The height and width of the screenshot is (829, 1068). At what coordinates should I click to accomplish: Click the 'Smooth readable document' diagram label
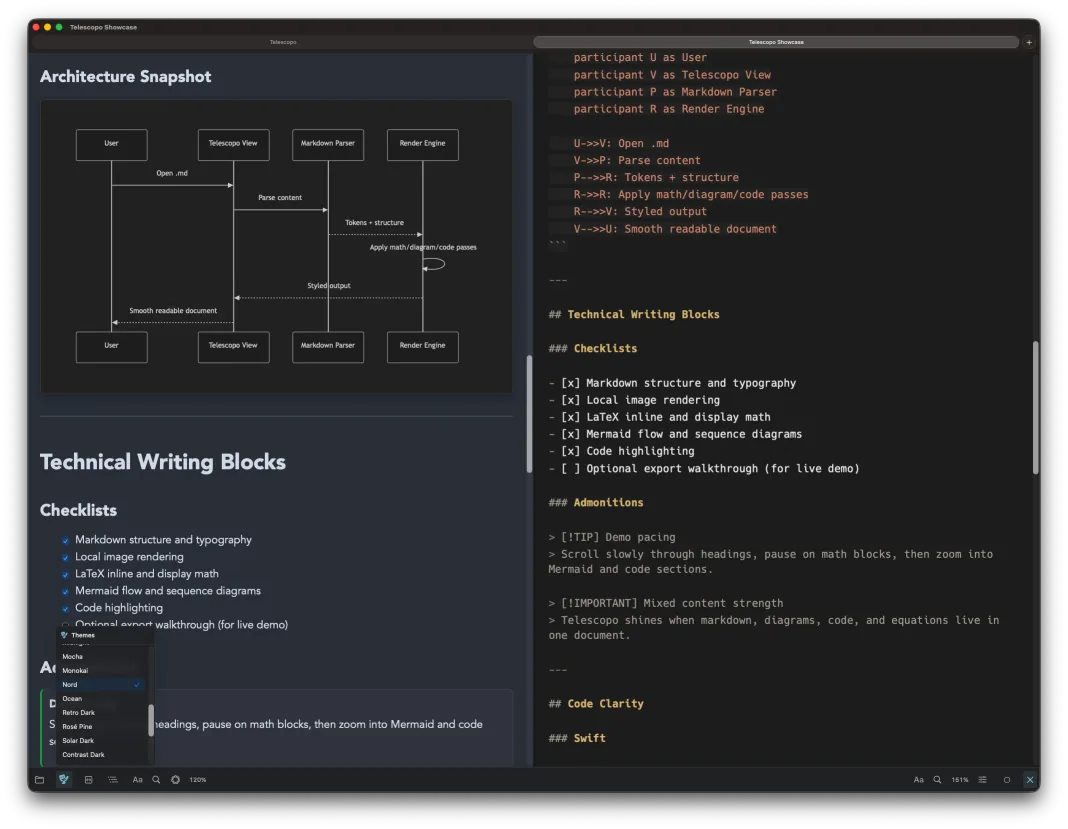[x=173, y=311]
